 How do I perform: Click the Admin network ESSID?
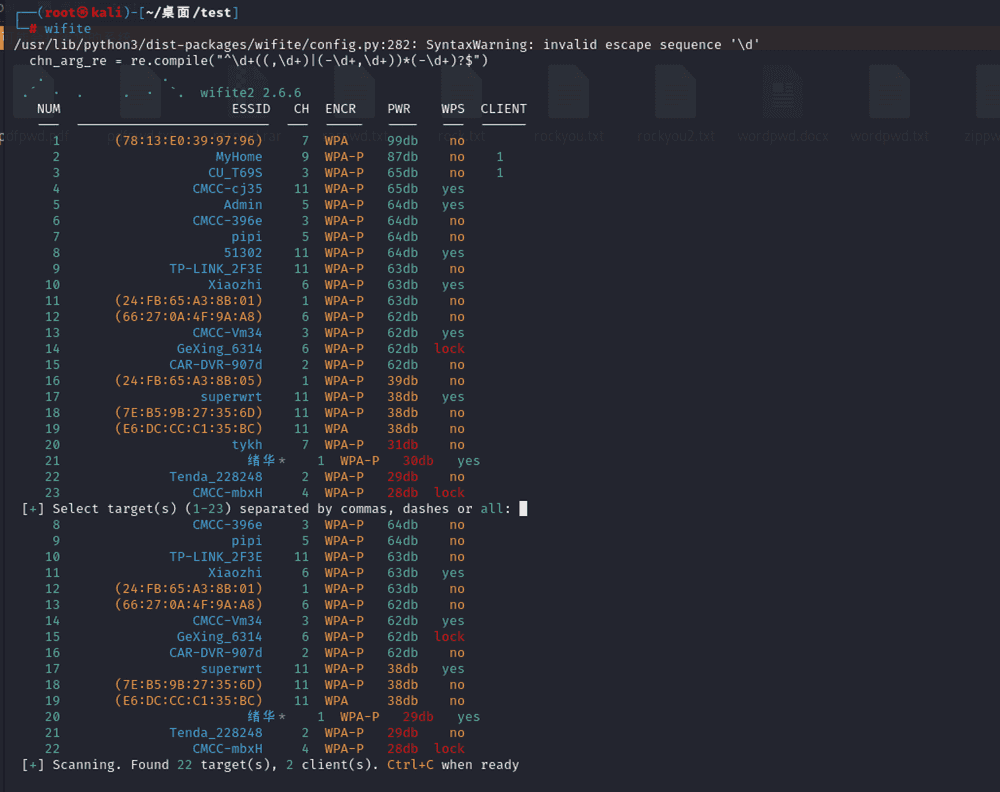(x=243, y=205)
